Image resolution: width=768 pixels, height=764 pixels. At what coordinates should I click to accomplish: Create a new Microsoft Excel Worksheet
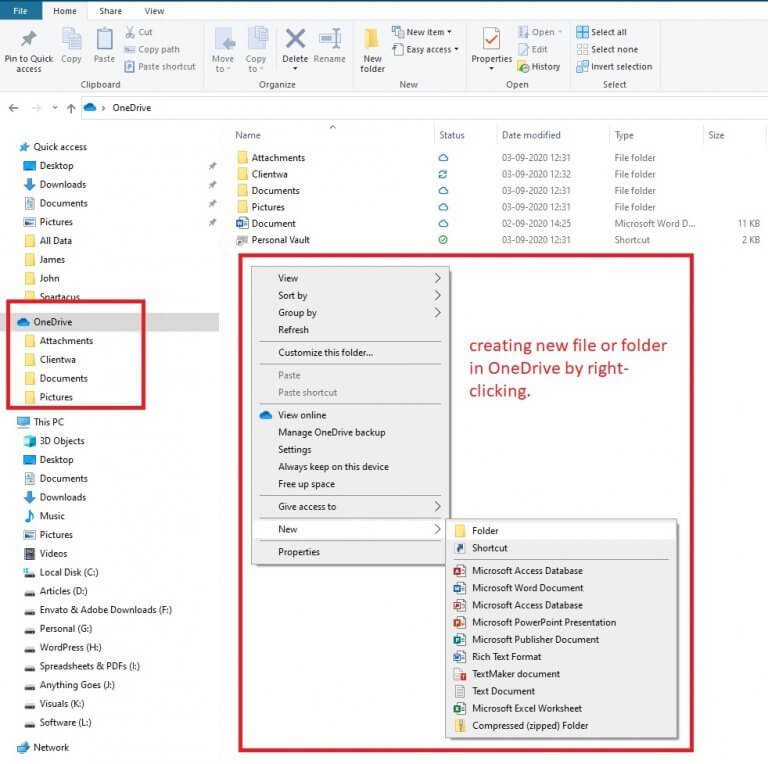(562, 708)
